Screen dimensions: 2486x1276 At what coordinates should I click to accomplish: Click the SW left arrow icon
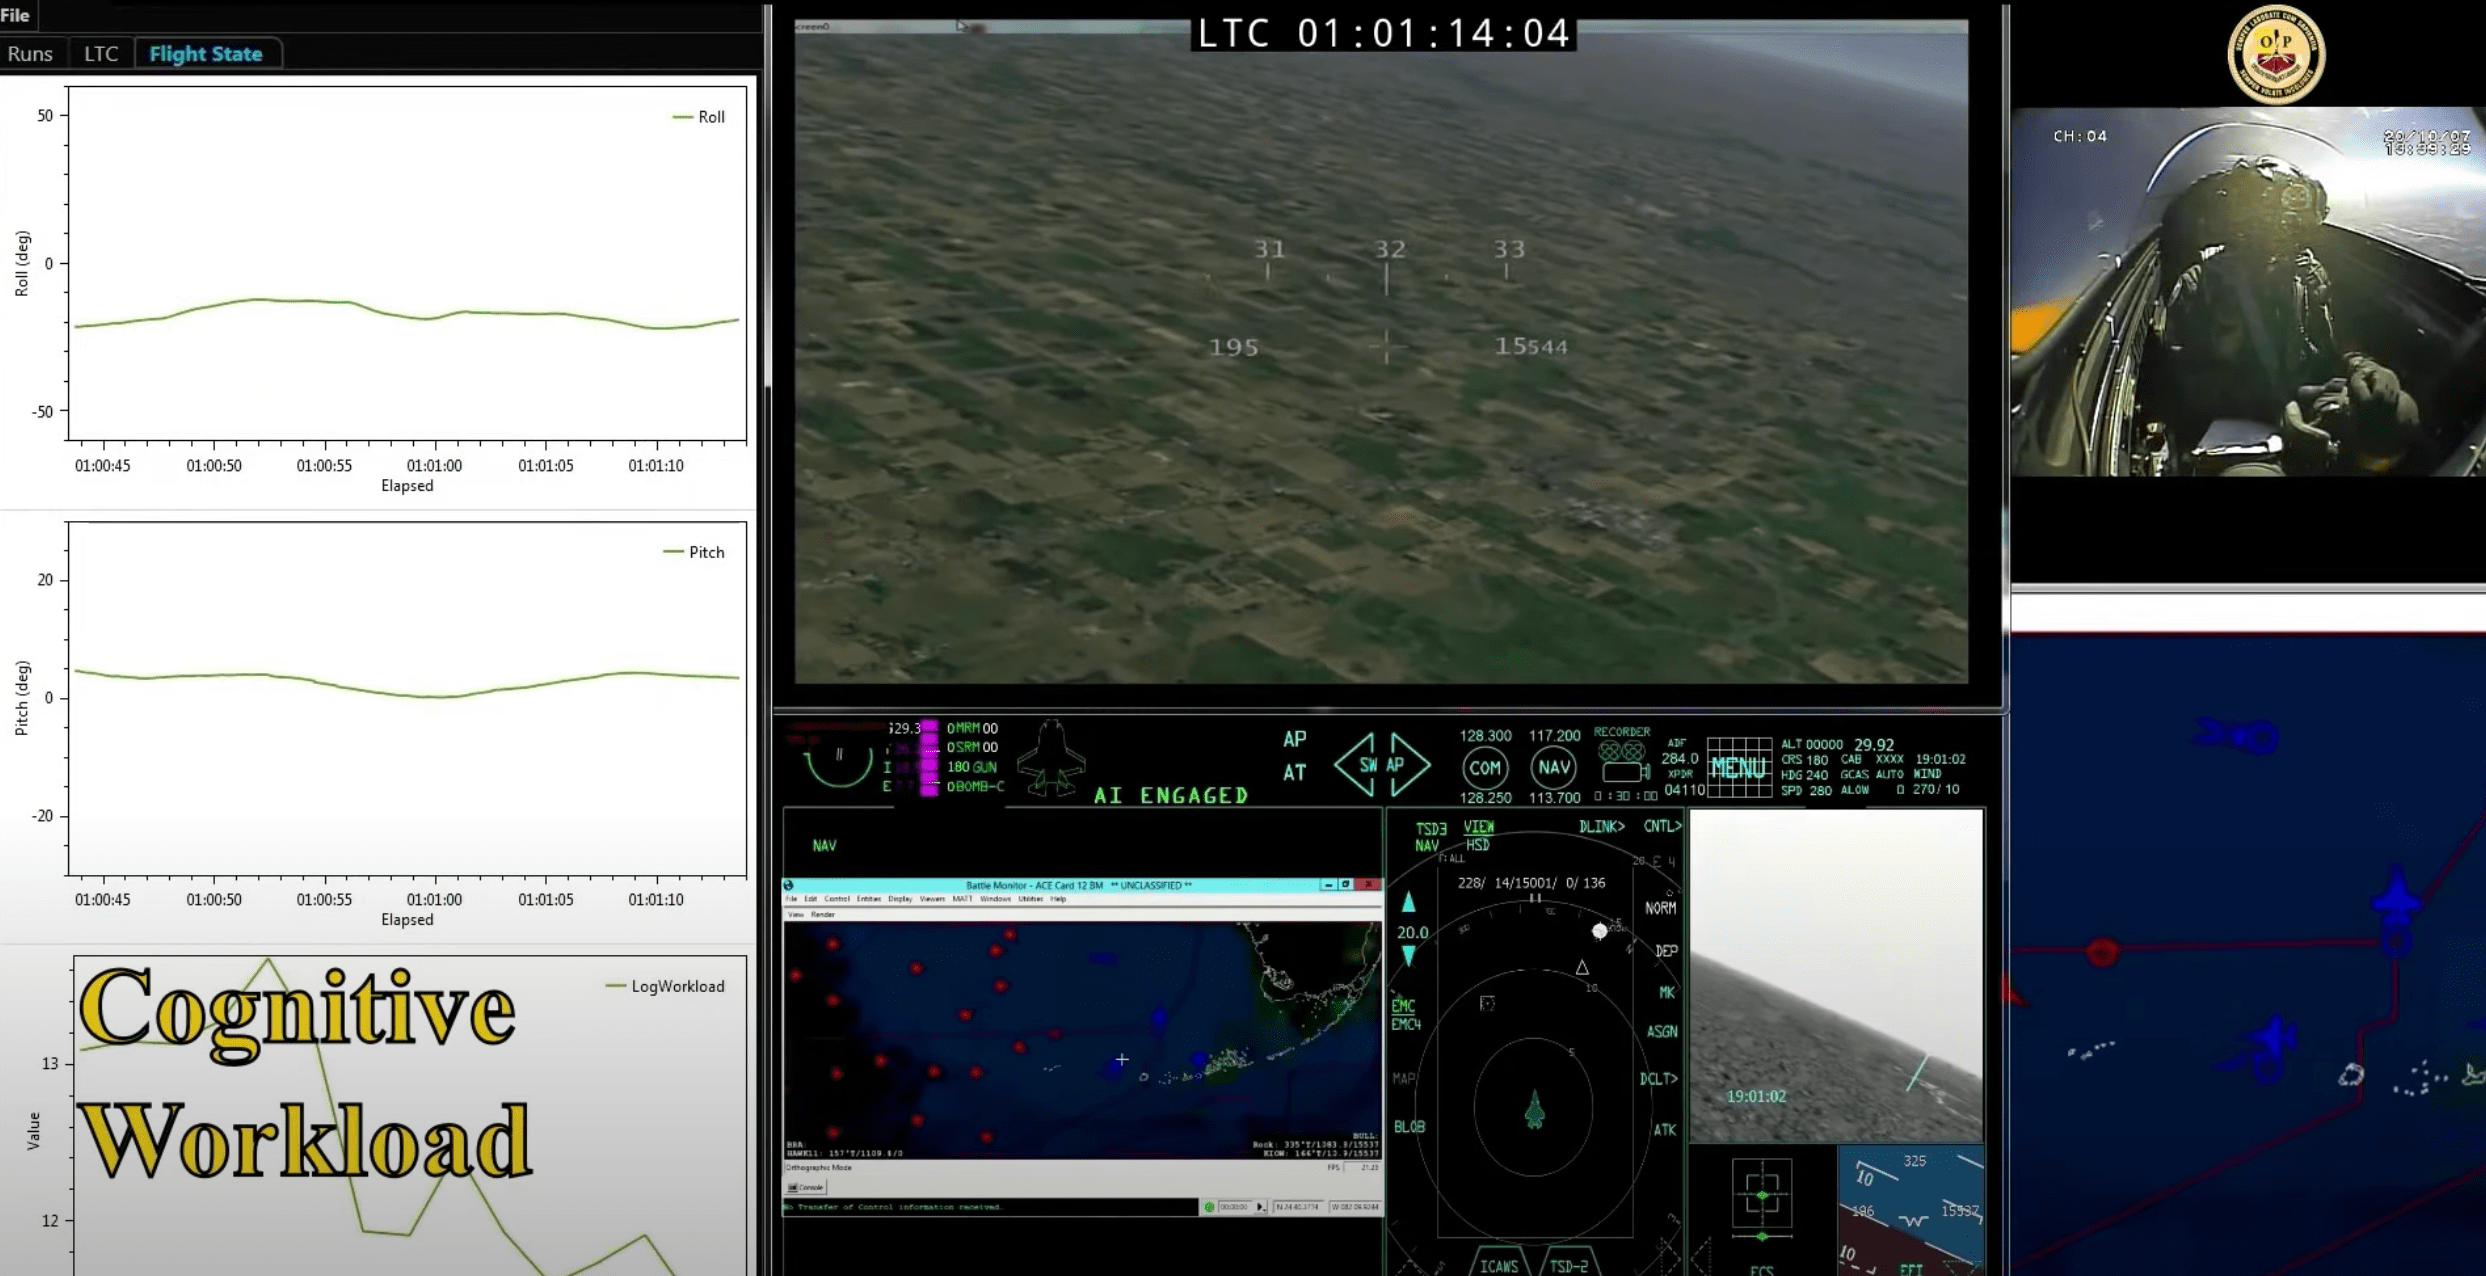pos(1358,765)
